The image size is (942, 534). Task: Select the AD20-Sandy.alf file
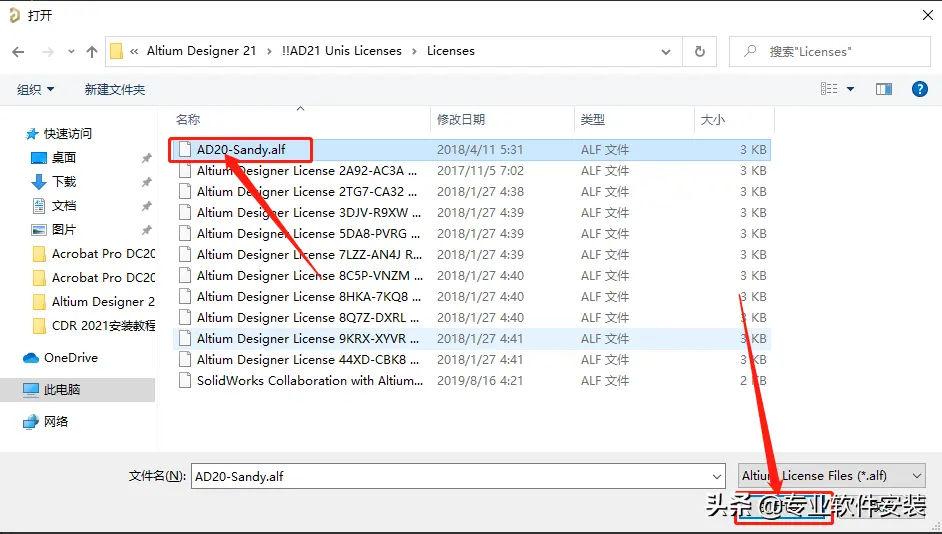pyautogui.click(x=471, y=150)
